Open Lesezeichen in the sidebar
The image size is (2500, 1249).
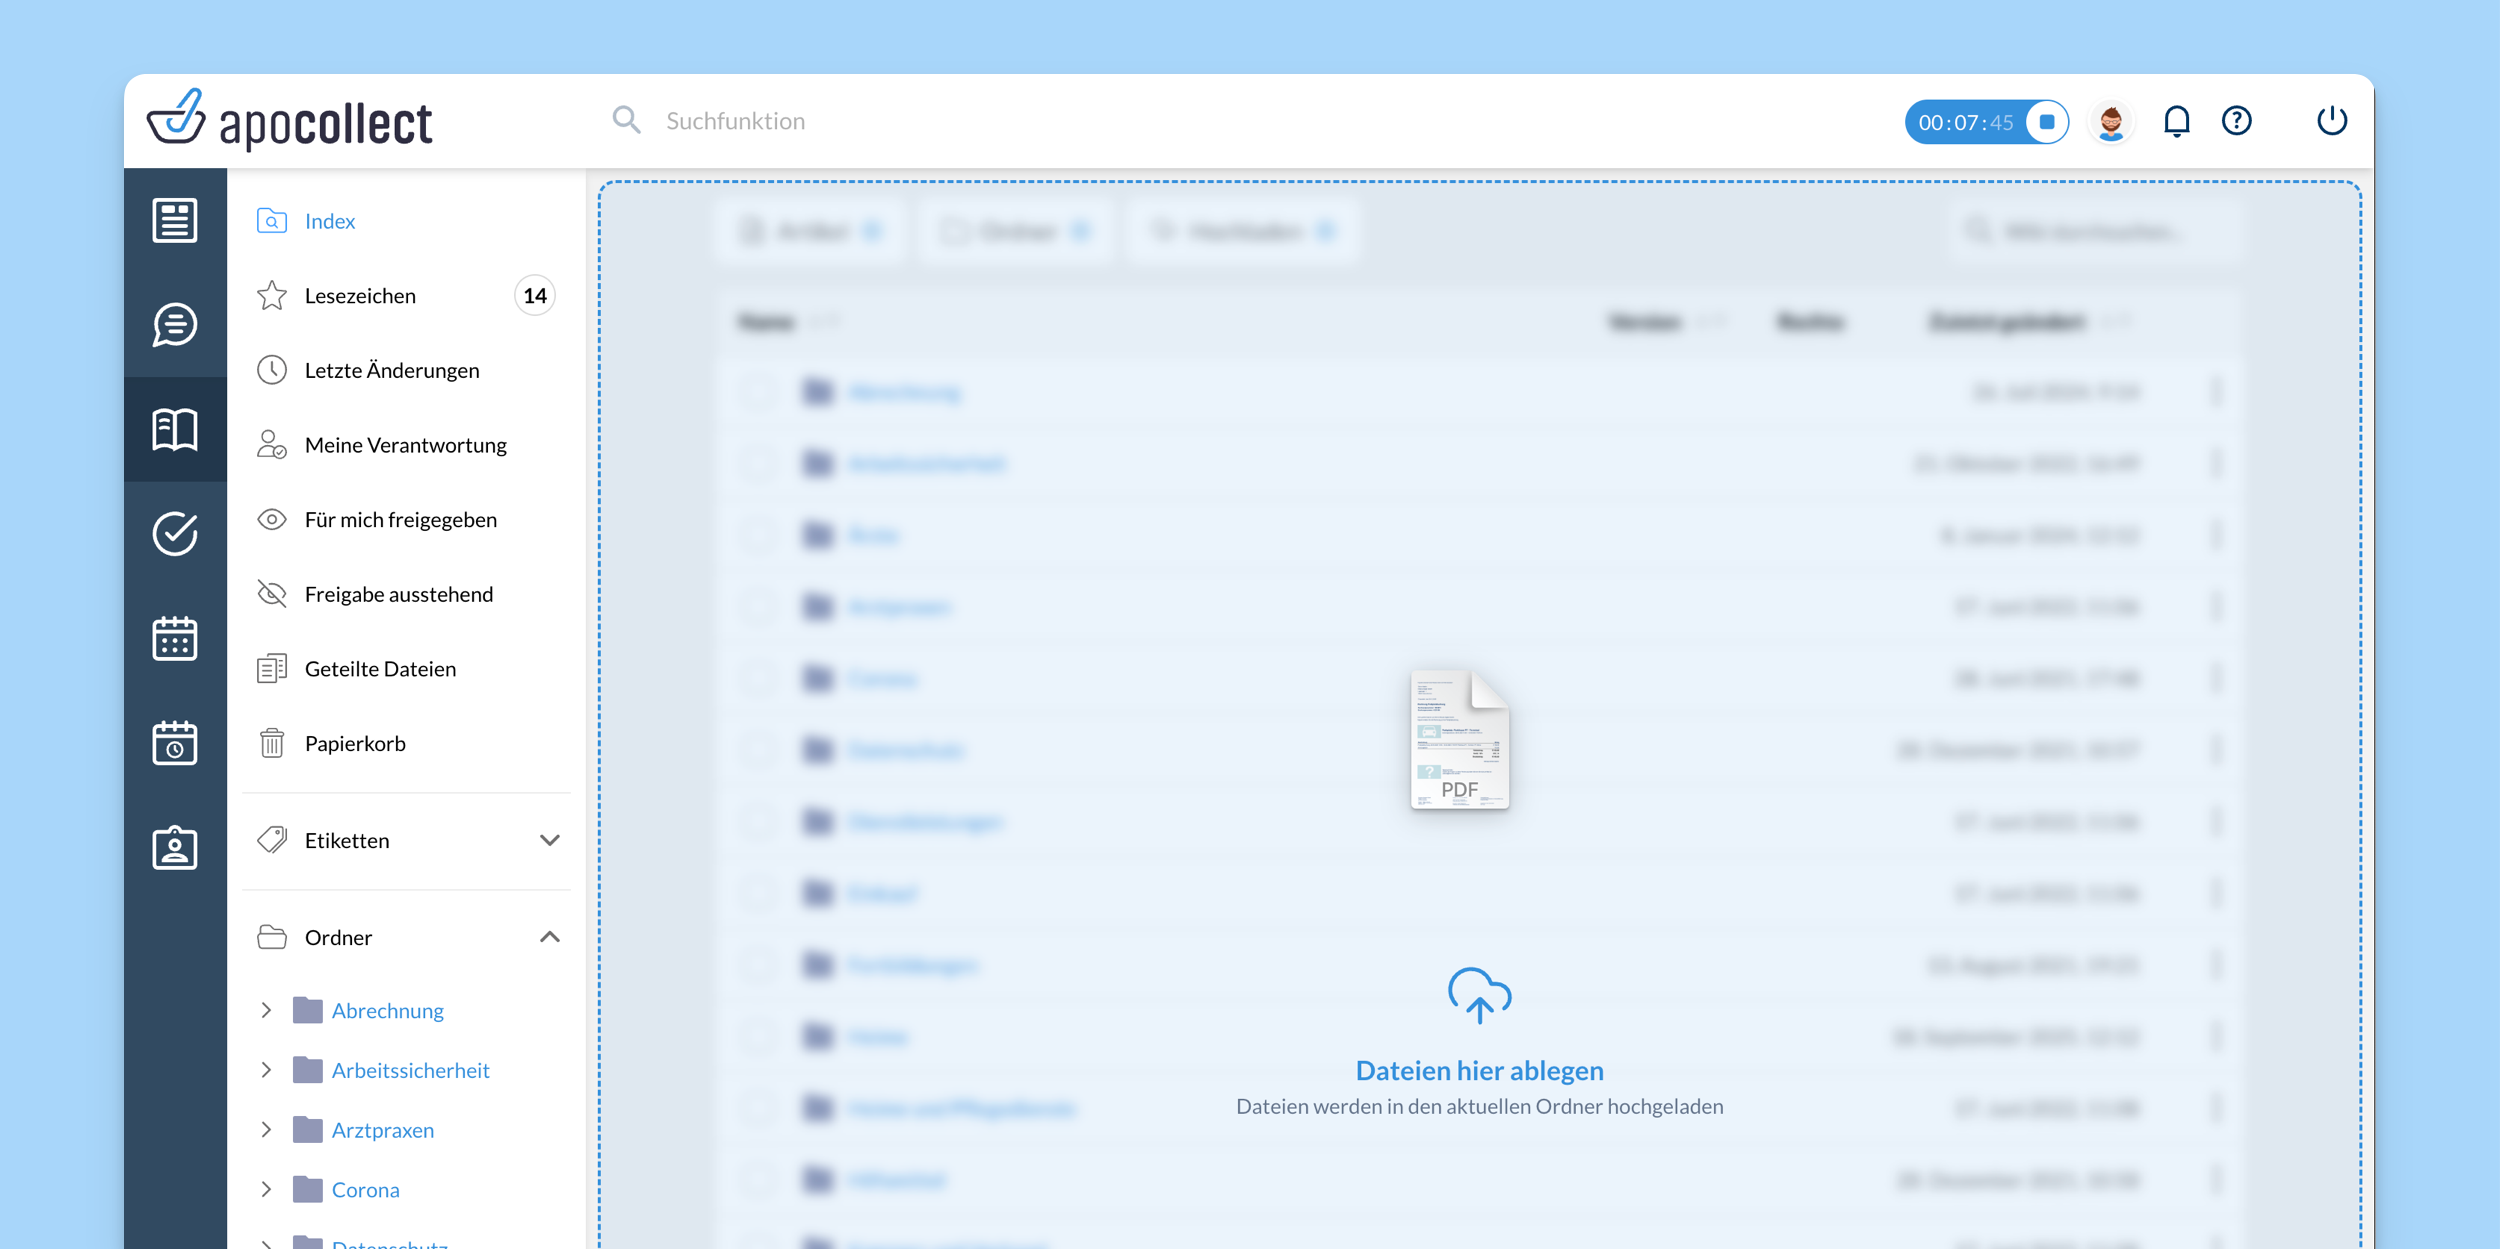360,296
